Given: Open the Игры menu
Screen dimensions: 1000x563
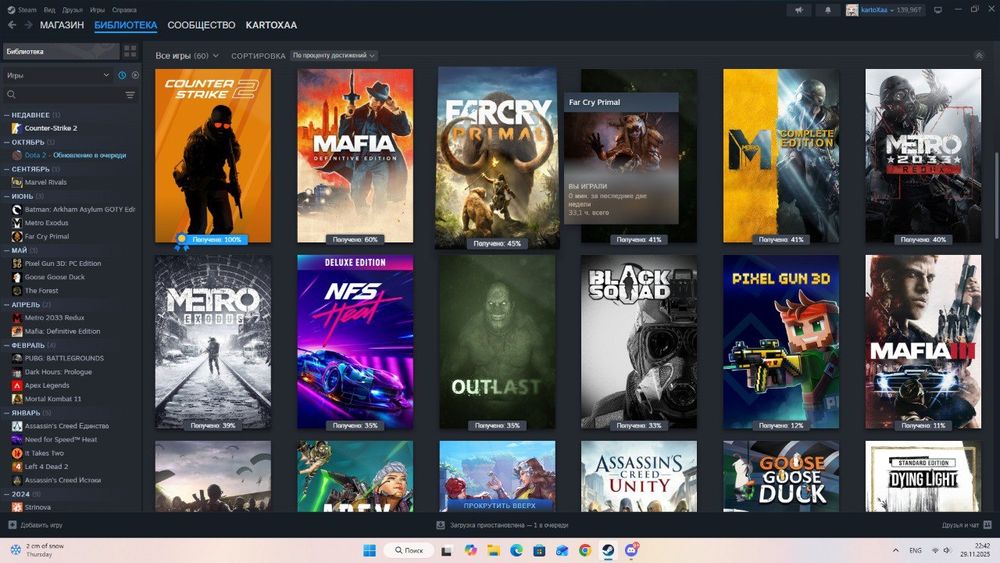Looking at the screenshot, I should pyautogui.click(x=97, y=10).
